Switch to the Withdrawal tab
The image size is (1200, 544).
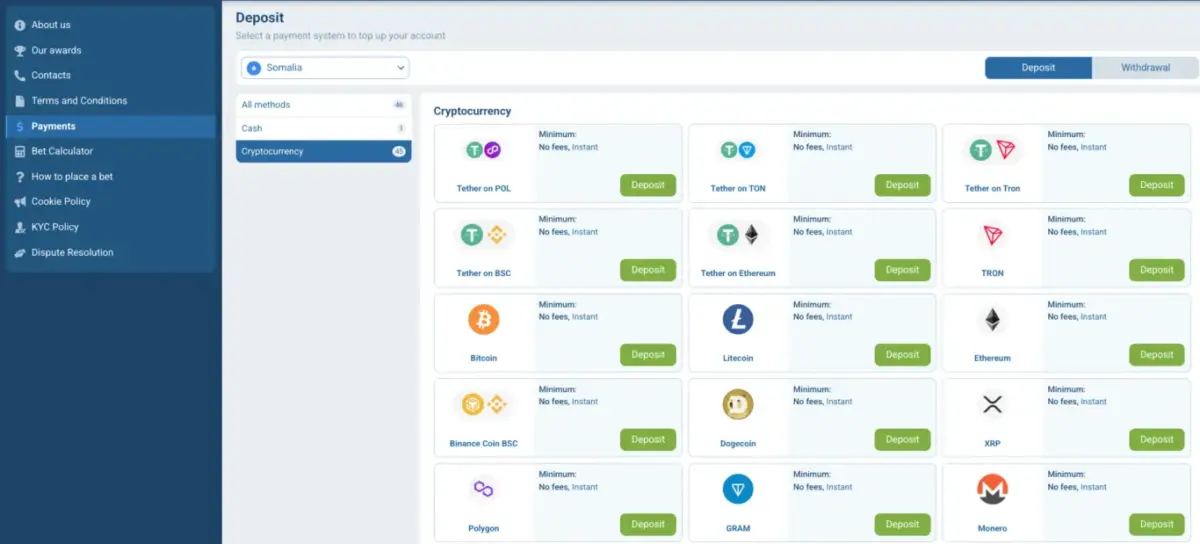coord(1145,68)
